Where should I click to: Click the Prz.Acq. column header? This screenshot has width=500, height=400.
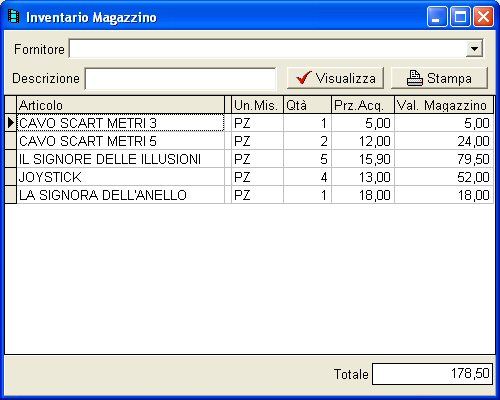[x=363, y=105]
